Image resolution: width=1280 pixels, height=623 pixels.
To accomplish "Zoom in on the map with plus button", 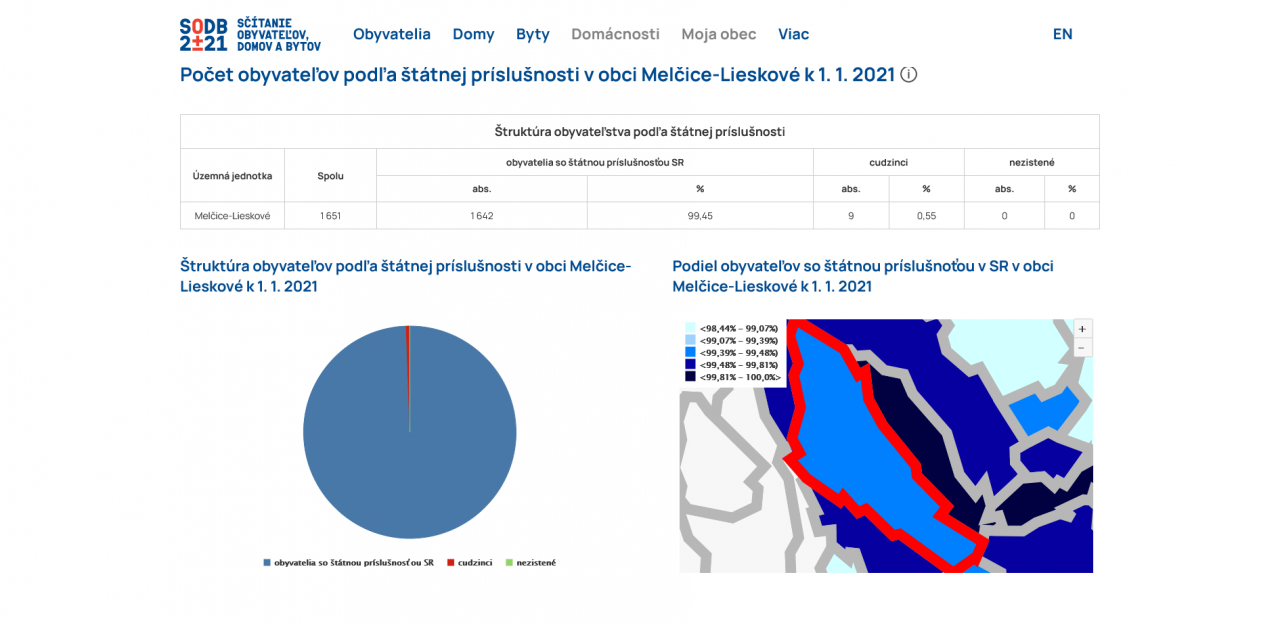I will [x=1082, y=329].
